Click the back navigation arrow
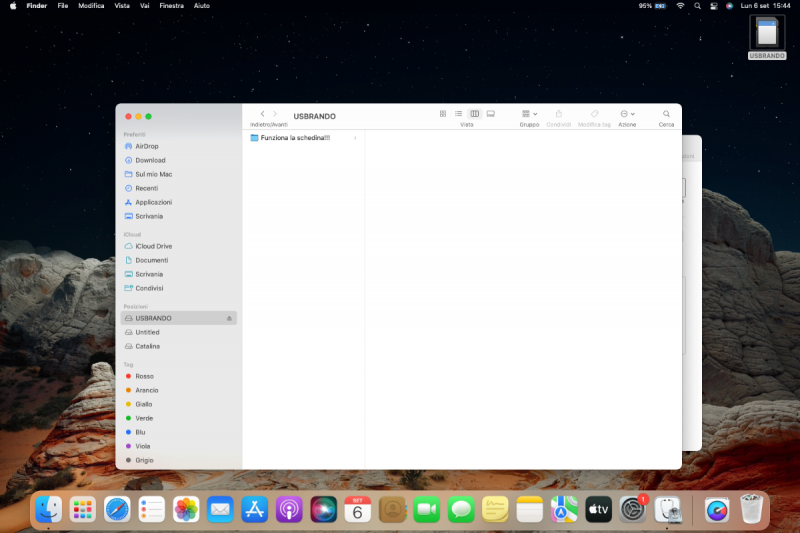 click(262, 114)
